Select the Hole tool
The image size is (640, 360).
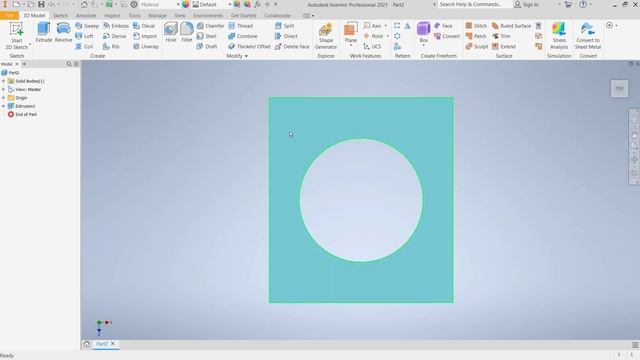171,33
